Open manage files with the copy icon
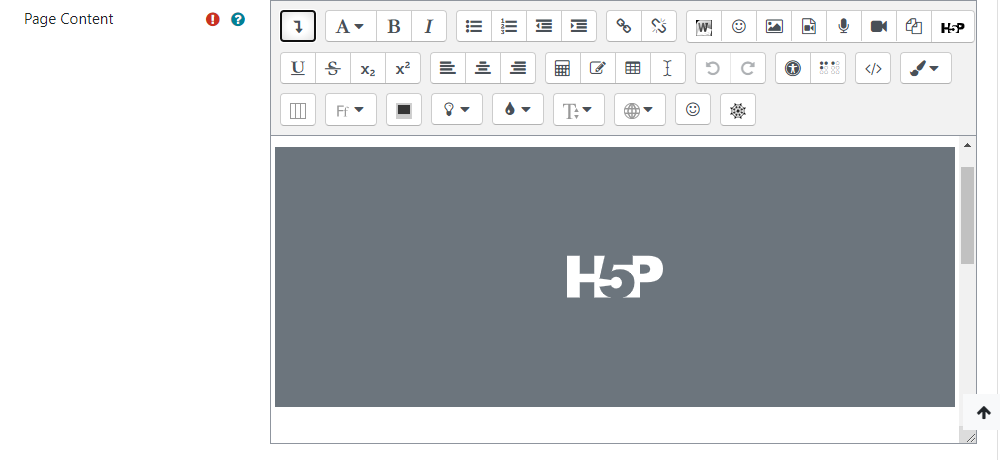Screen dimensions: 1000x460 point(915,26)
